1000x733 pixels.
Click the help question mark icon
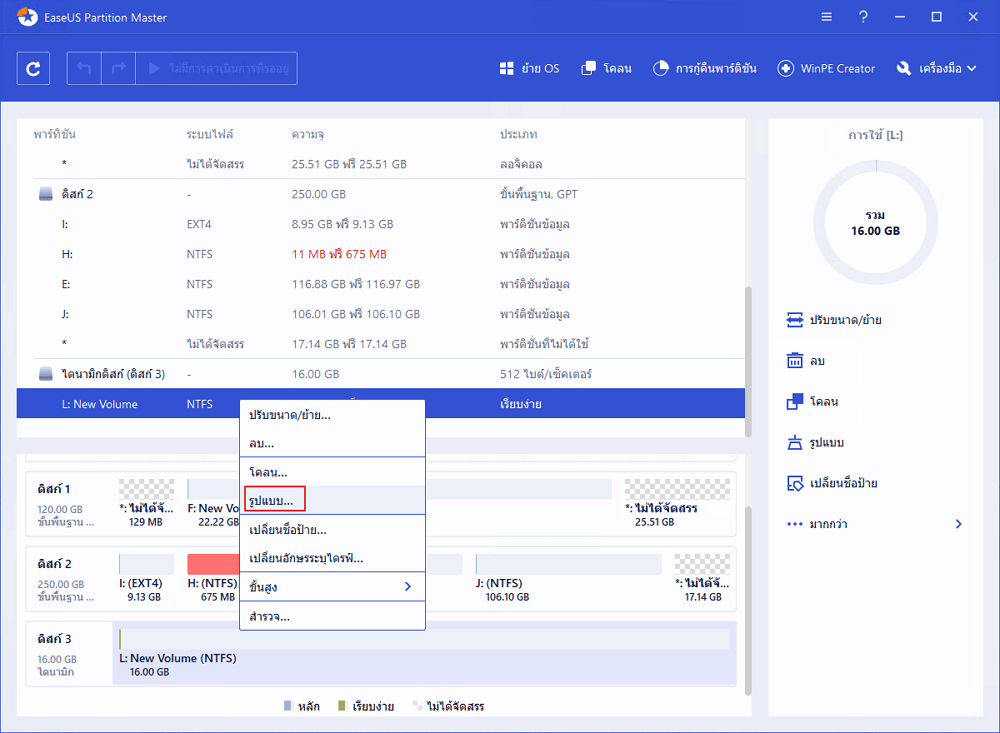[863, 17]
